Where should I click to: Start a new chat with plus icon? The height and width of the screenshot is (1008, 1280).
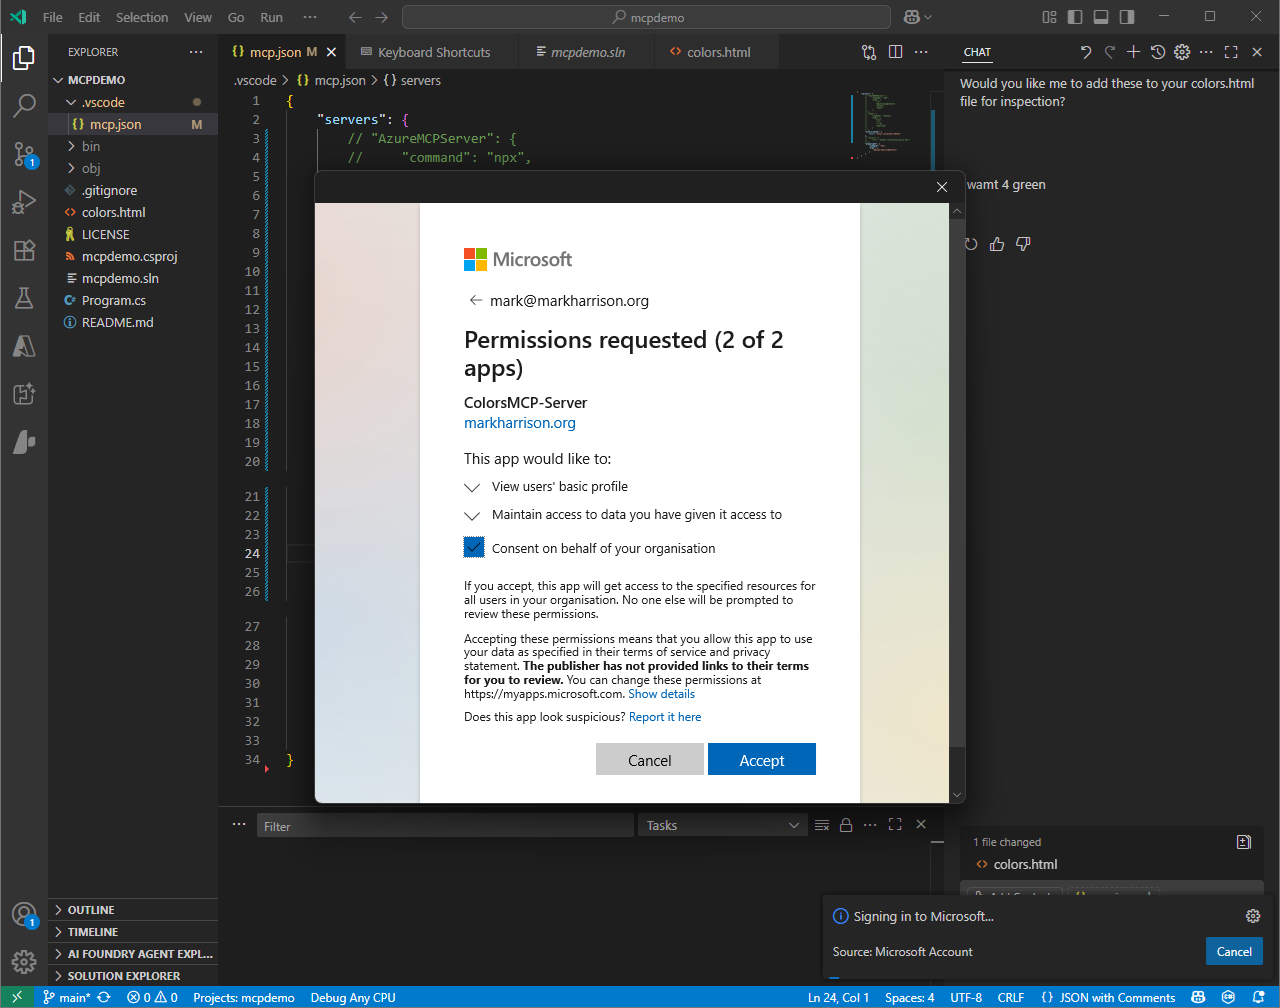pos(1133,52)
